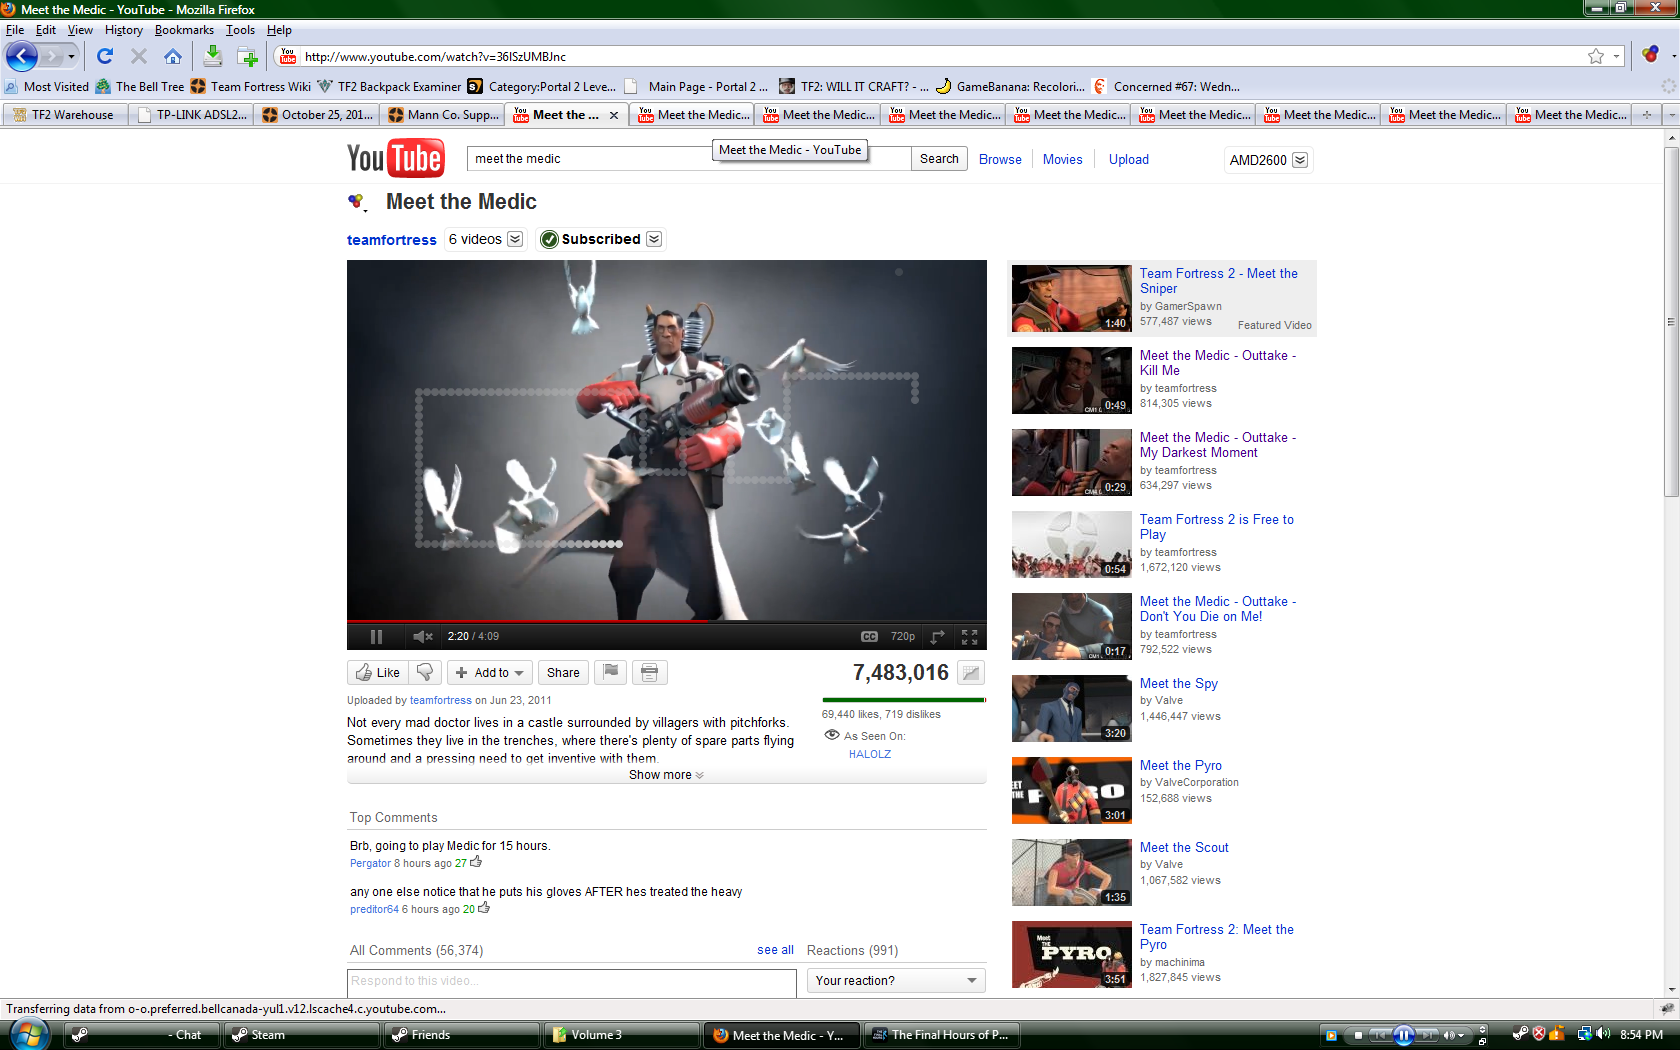The width and height of the screenshot is (1680, 1050).
Task: Switch to the TF2 Warehouse tab
Action: click(x=65, y=115)
